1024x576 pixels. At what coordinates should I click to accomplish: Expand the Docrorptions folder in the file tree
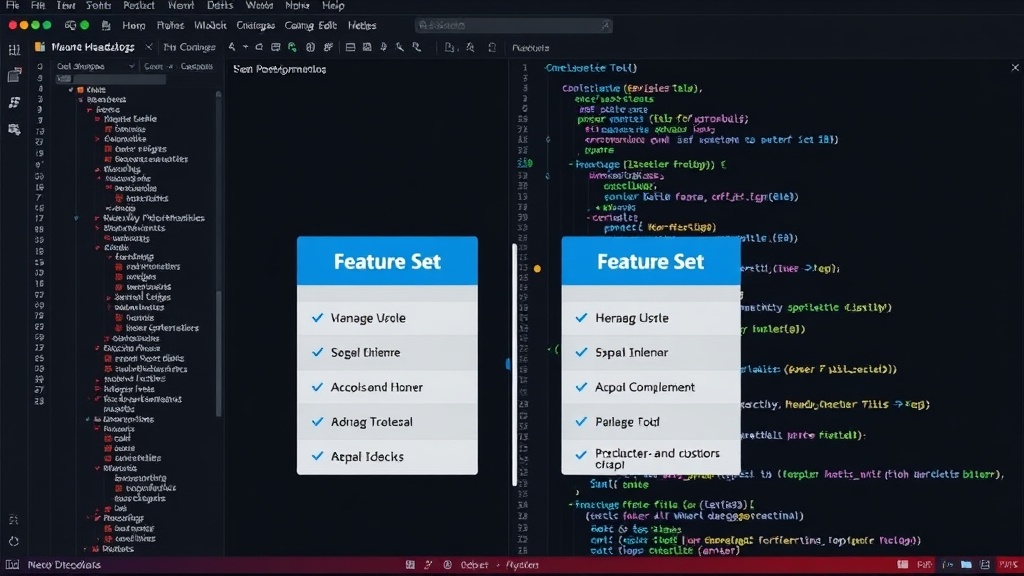click(x=88, y=419)
